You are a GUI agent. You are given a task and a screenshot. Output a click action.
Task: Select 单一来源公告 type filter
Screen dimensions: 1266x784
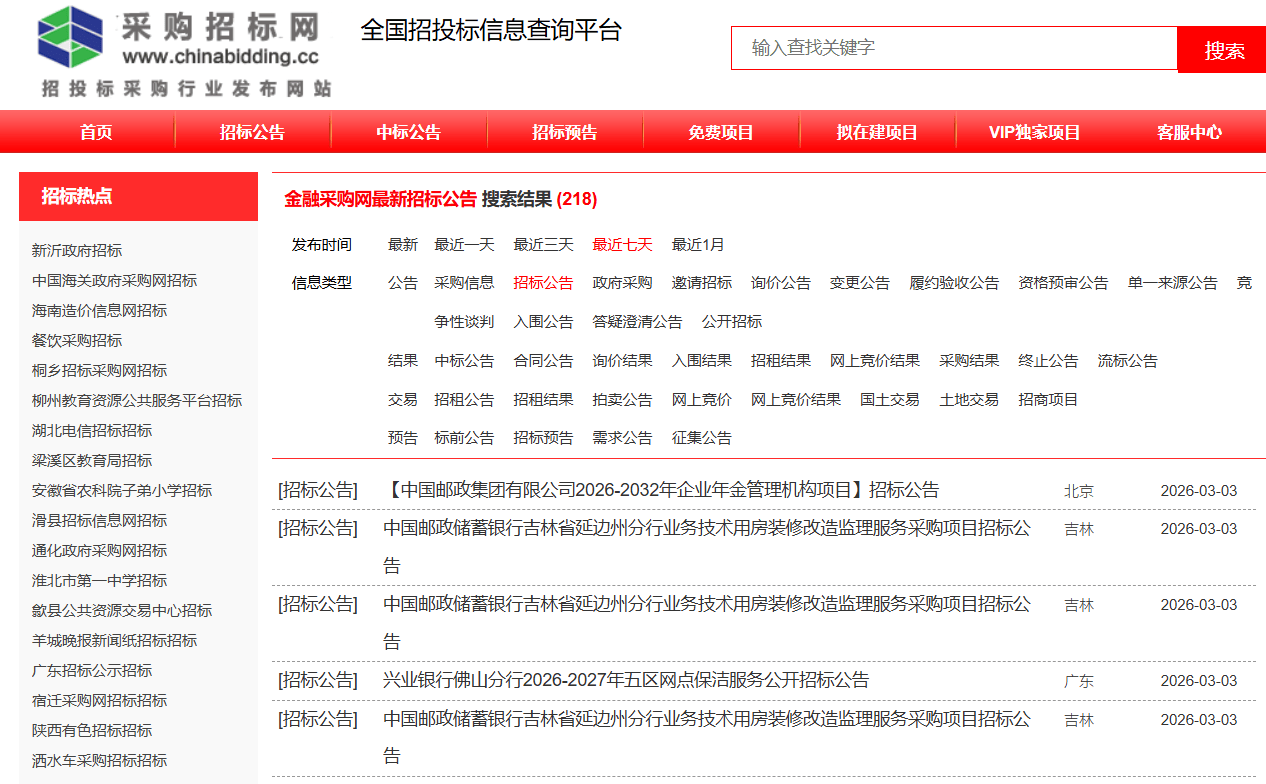1172,283
